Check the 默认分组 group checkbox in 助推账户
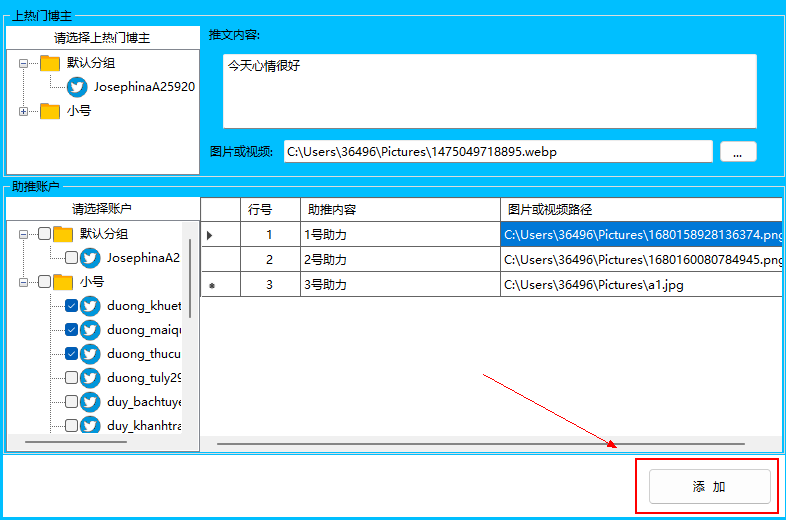786x520 pixels. tap(44, 234)
